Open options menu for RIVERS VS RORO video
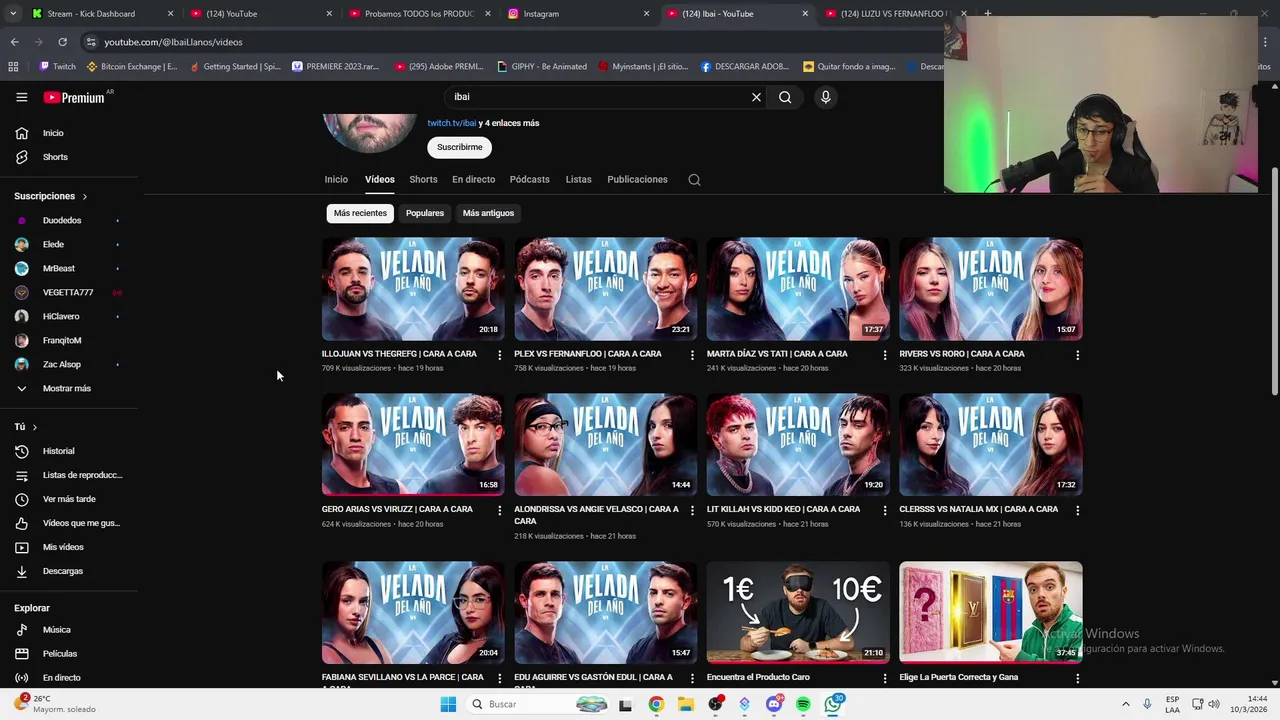Viewport: 1280px width, 720px height. [1077, 355]
